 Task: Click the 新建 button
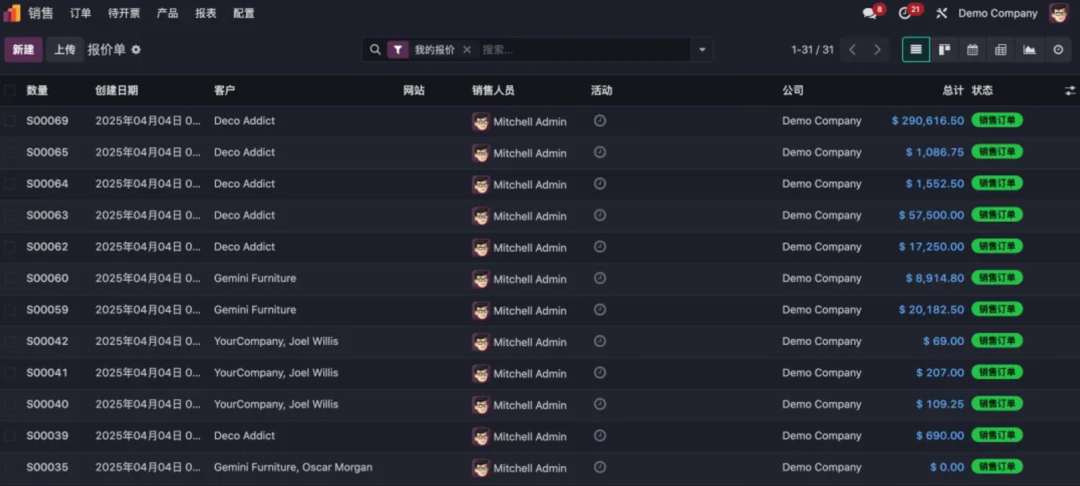click(23, 50)
